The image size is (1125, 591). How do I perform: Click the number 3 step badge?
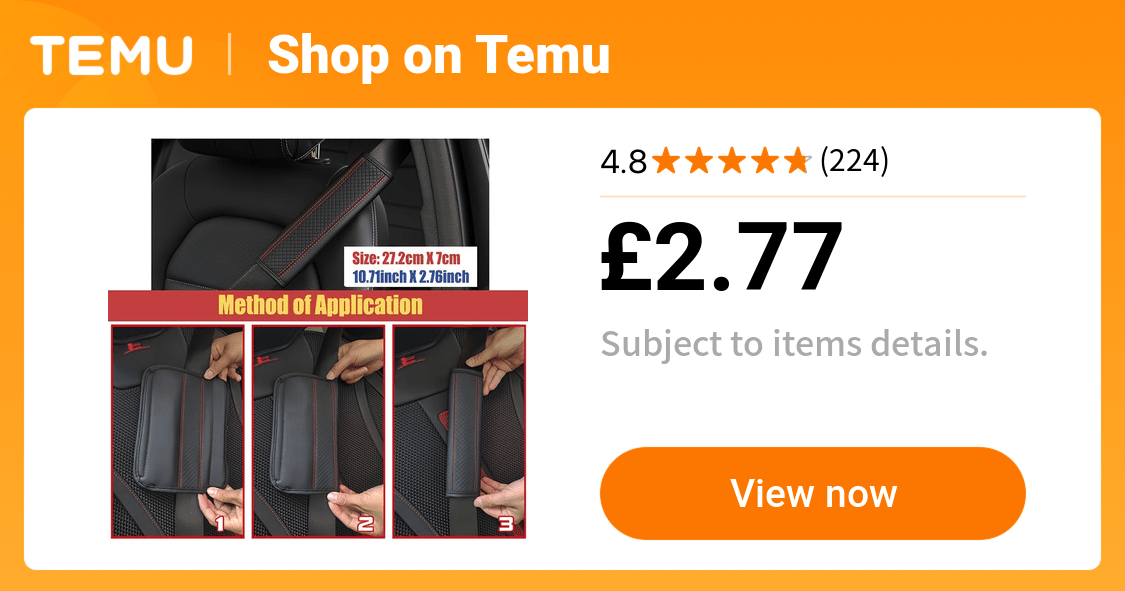pos(507,524)
